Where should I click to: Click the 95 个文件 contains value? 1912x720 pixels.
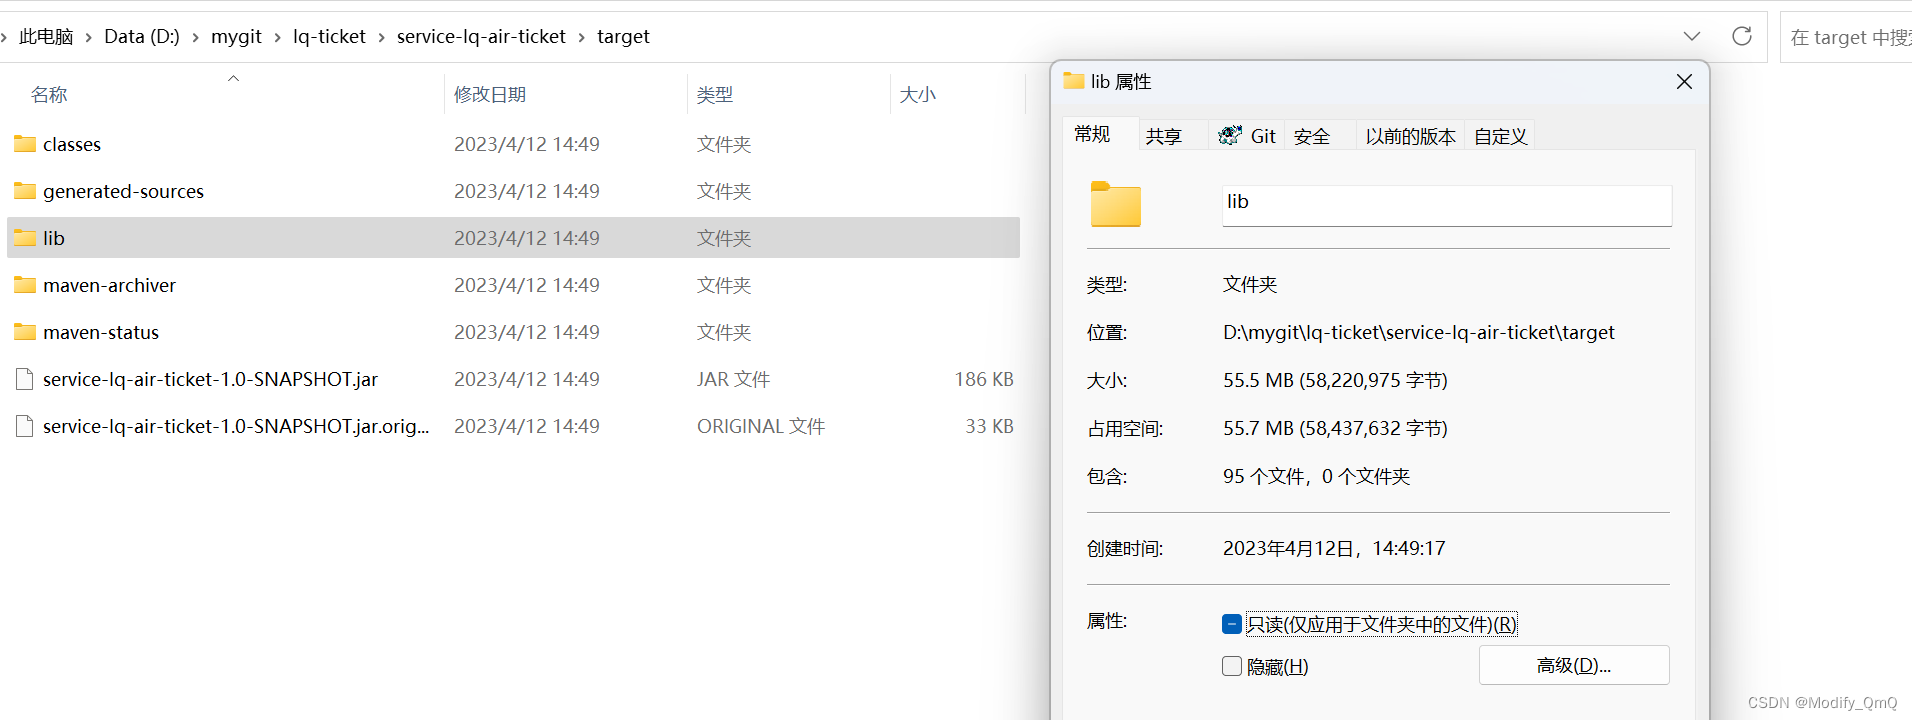1316,476
